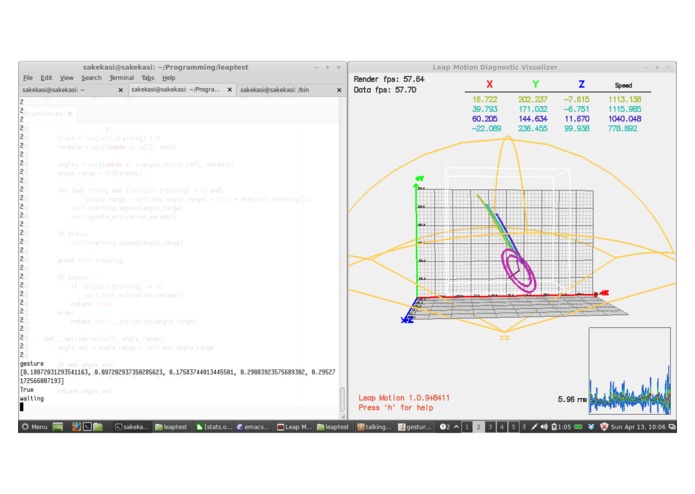Select the first terminal tab sakekasi@sakekasi: ~
Image resolution: width=695 pixels, height=494 pixels.
(x=73, y=89)
